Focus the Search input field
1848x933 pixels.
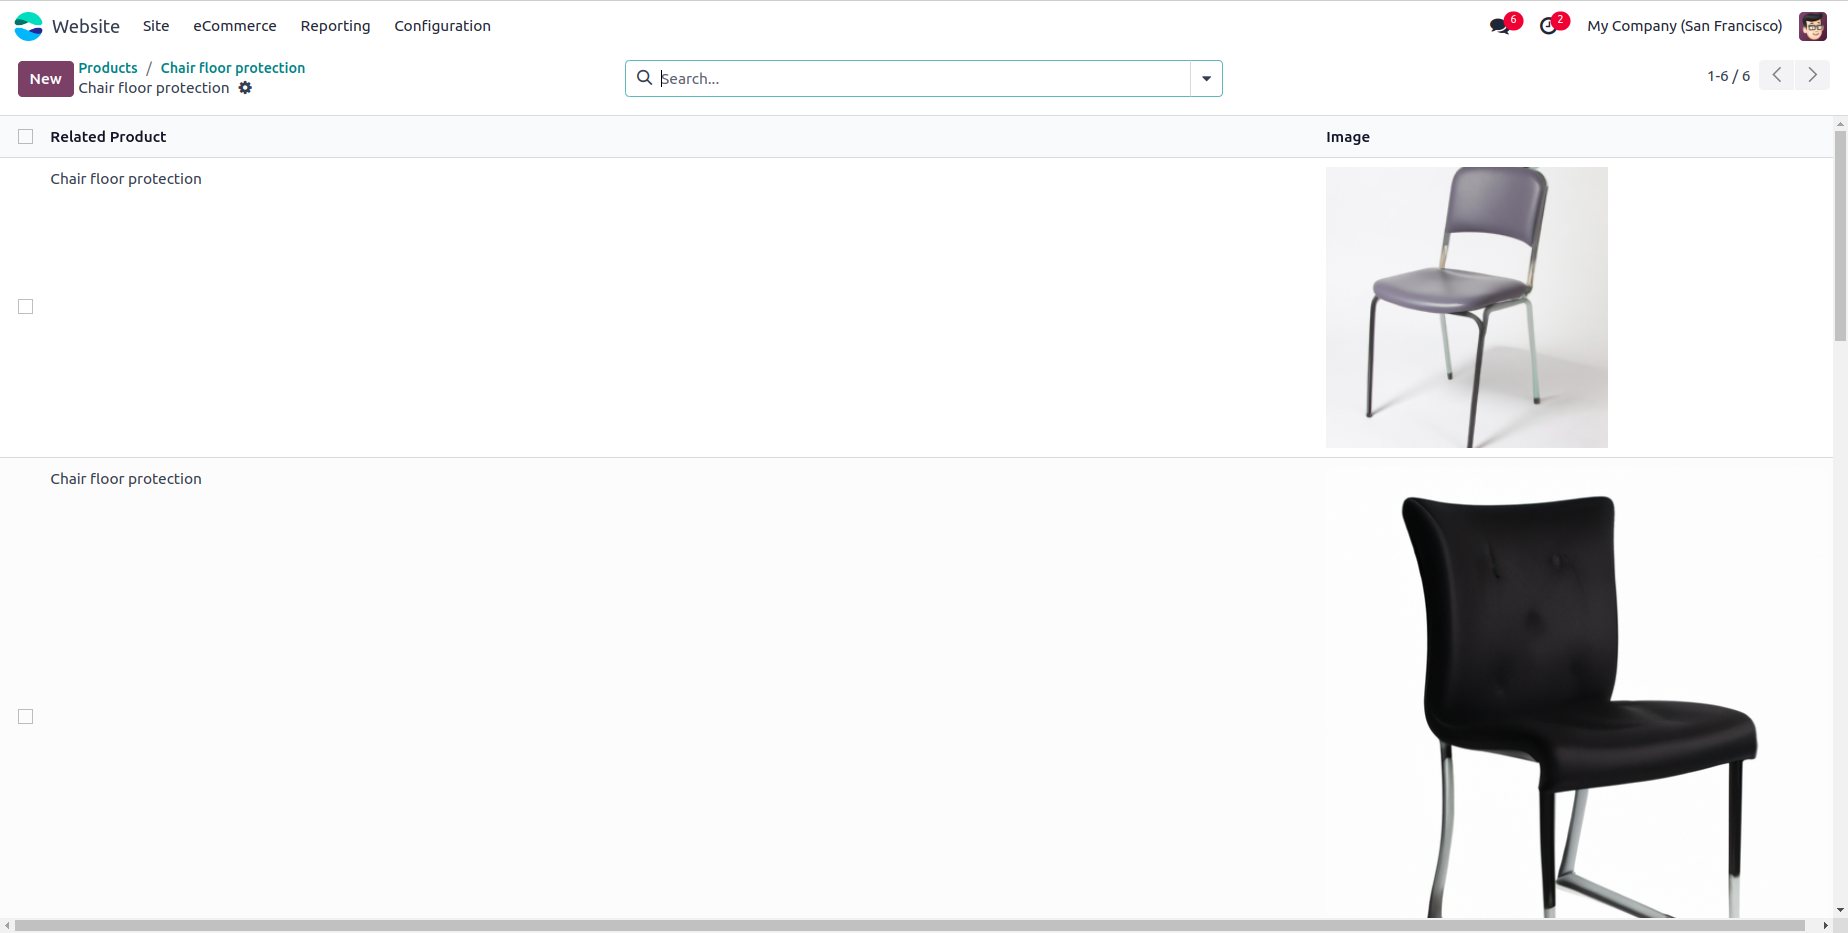tap(923, 78)
